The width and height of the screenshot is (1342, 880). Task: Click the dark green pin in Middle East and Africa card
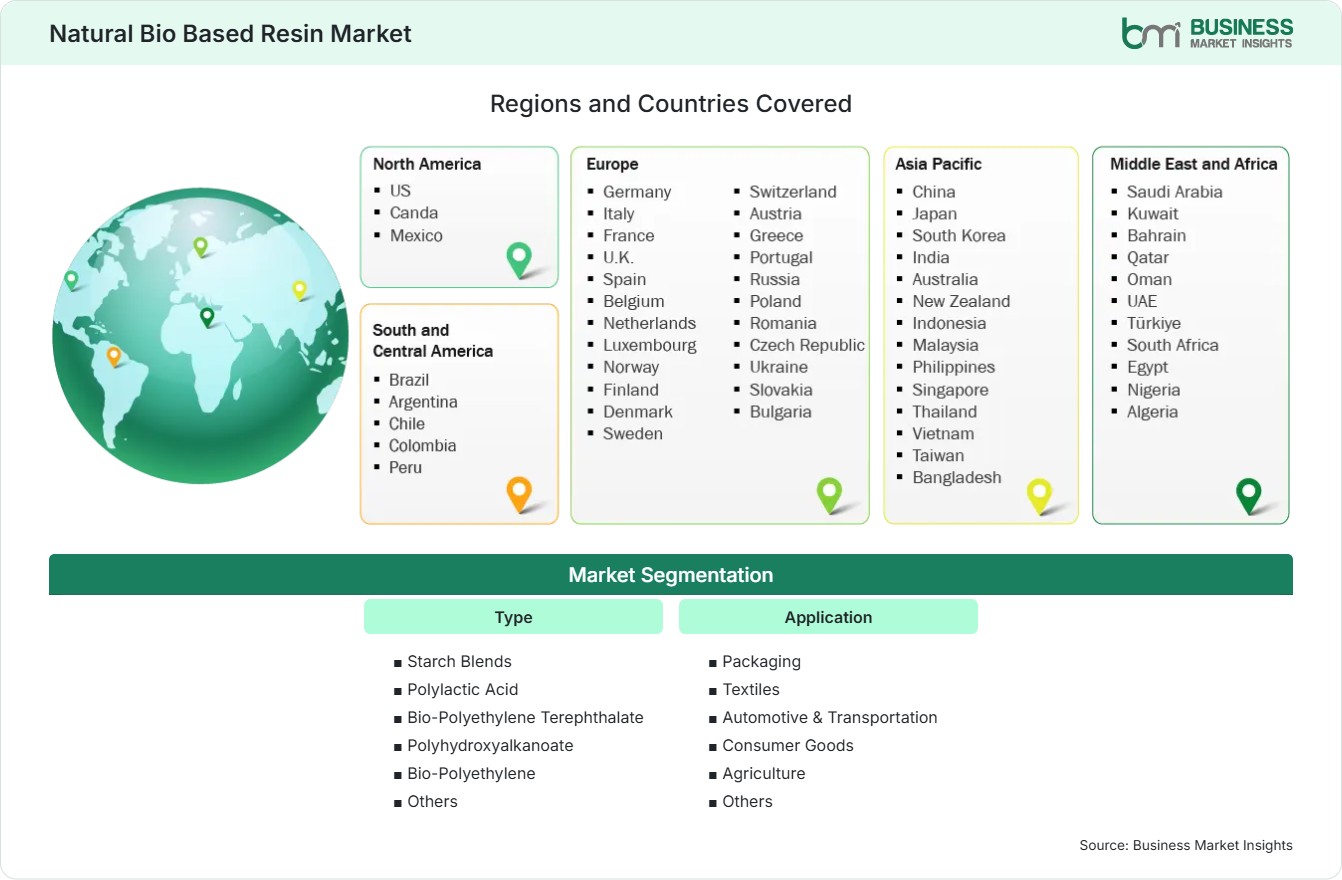point(1249,496)
